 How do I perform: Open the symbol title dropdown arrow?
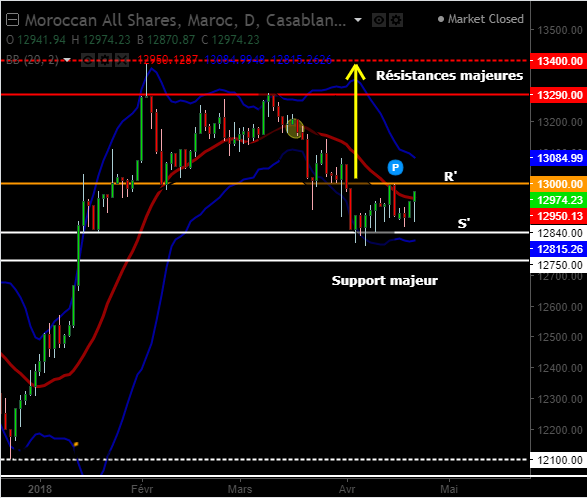point(358,20)
